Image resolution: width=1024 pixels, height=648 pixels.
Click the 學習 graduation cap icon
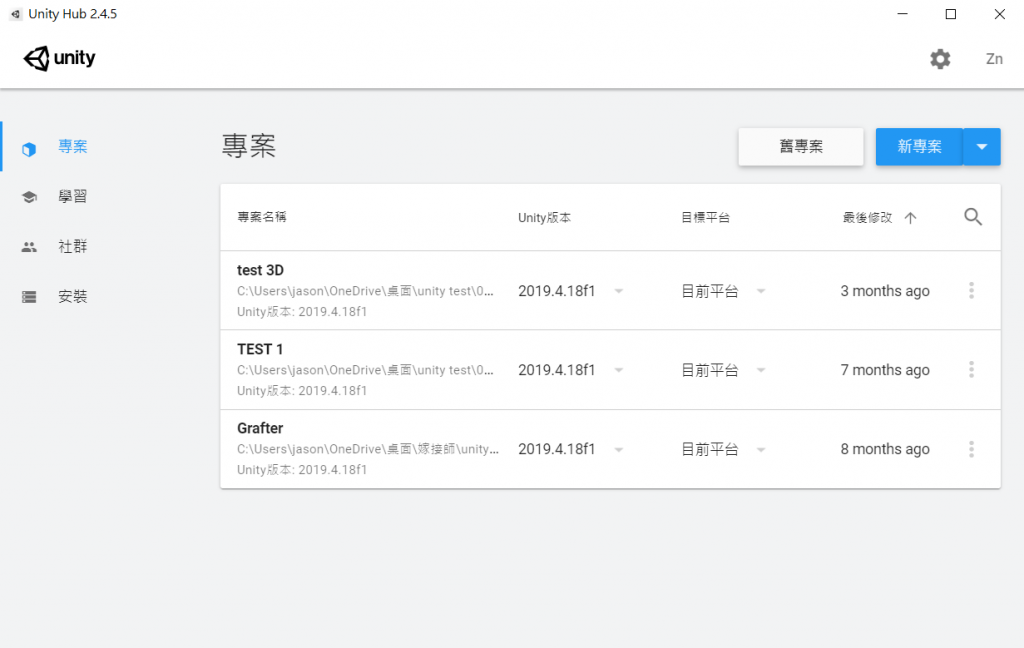[x=29, y=197]
